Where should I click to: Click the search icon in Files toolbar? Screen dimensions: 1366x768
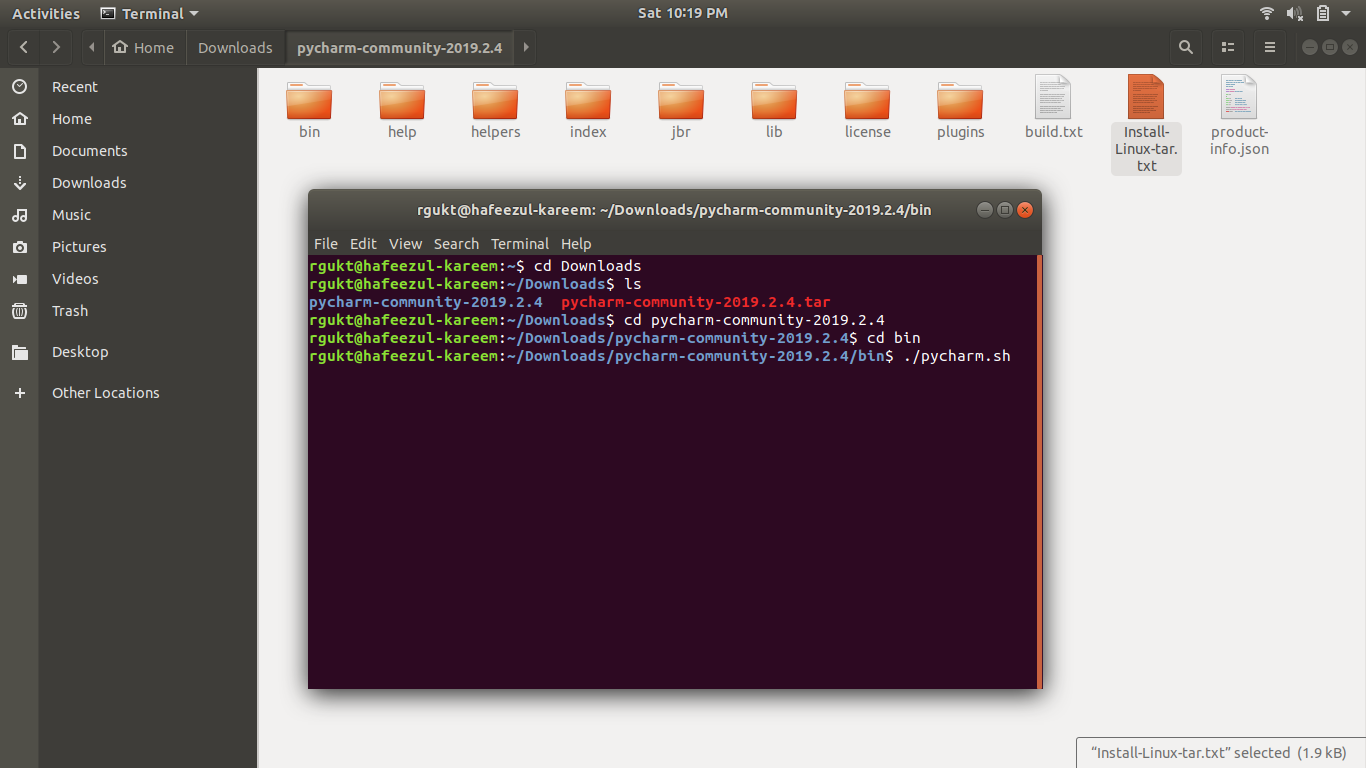pos(1185,47)
